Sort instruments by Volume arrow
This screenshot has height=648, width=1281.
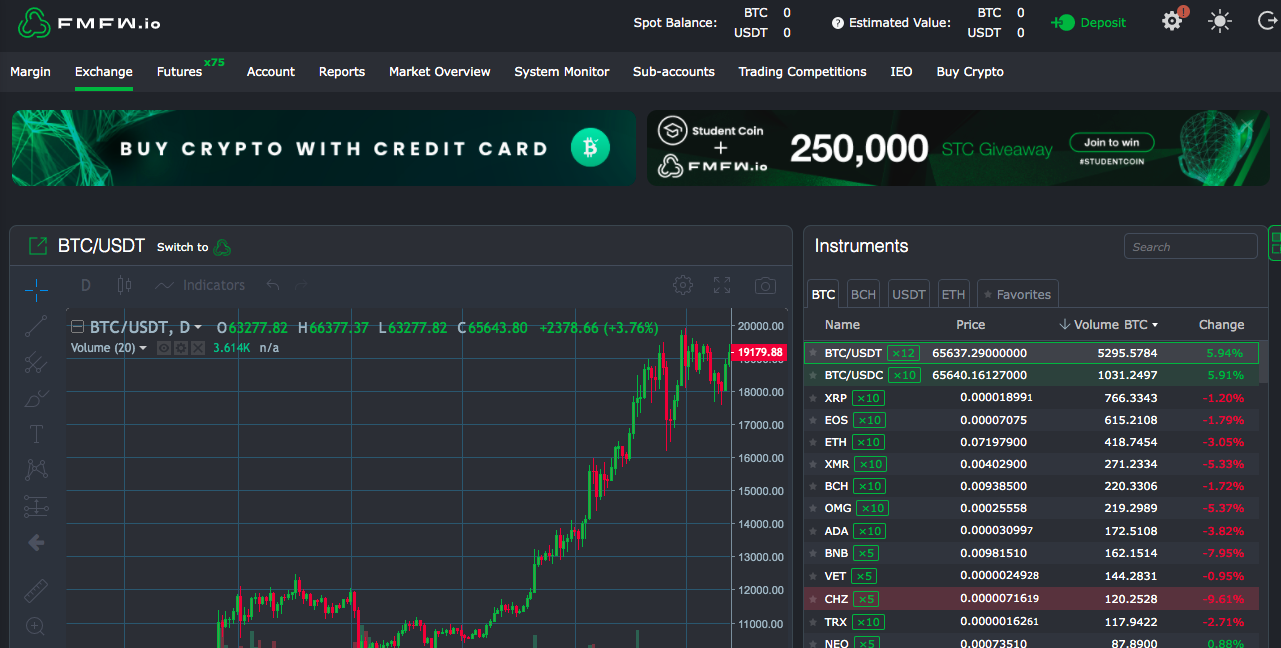1064,325
